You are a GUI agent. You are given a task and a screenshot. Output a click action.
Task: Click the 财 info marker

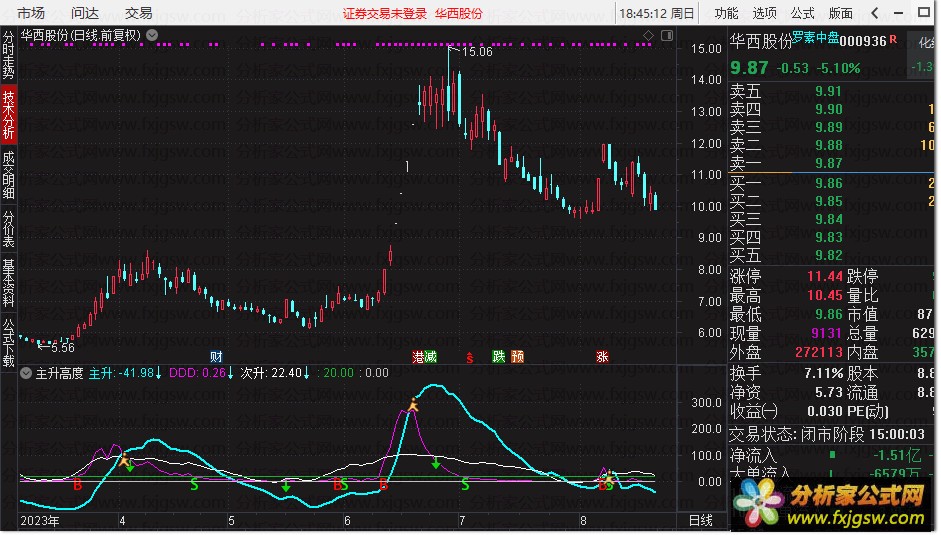[216, 357]
